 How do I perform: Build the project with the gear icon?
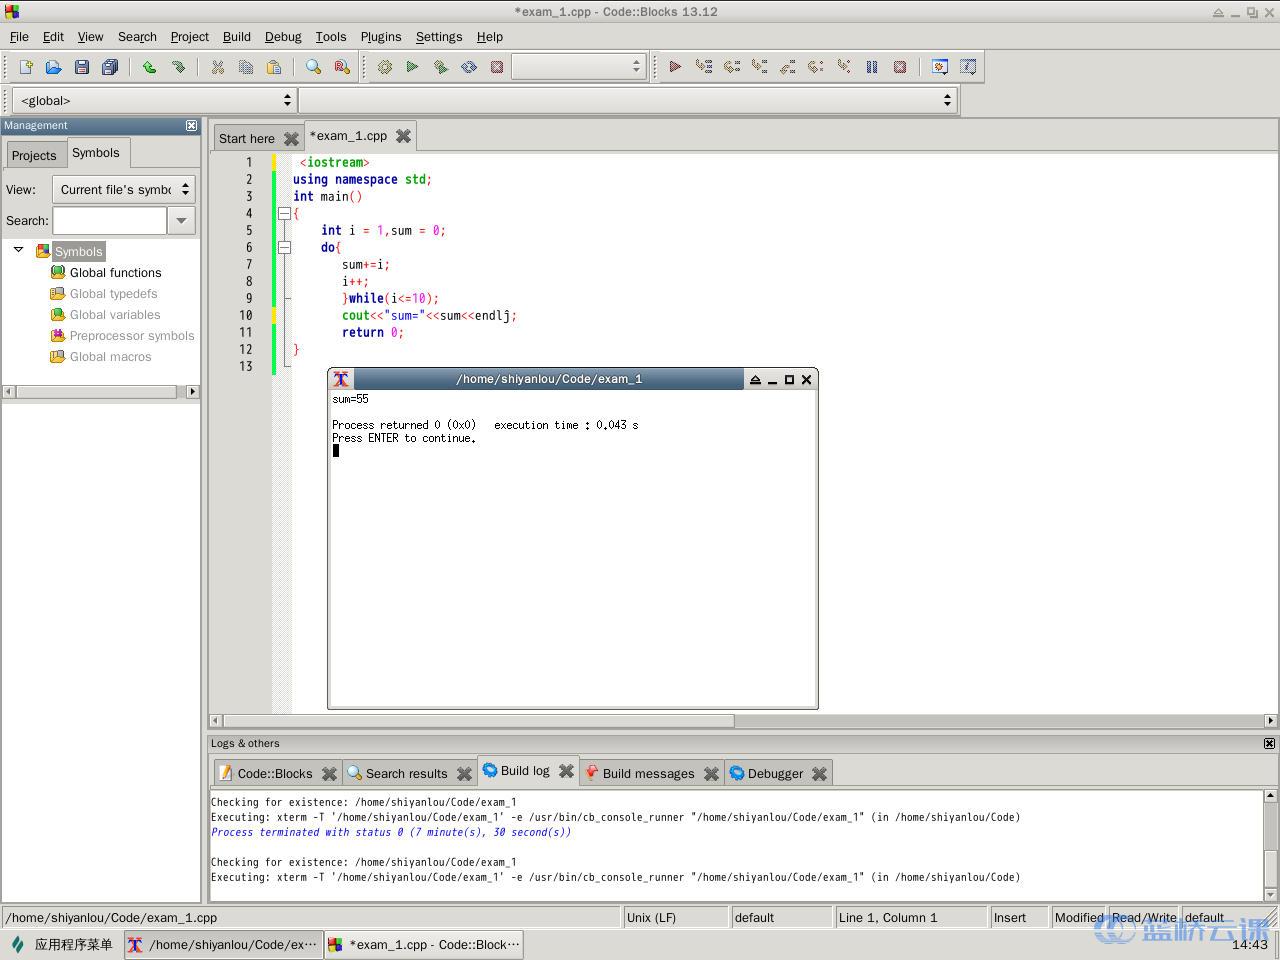click(385, 67)
